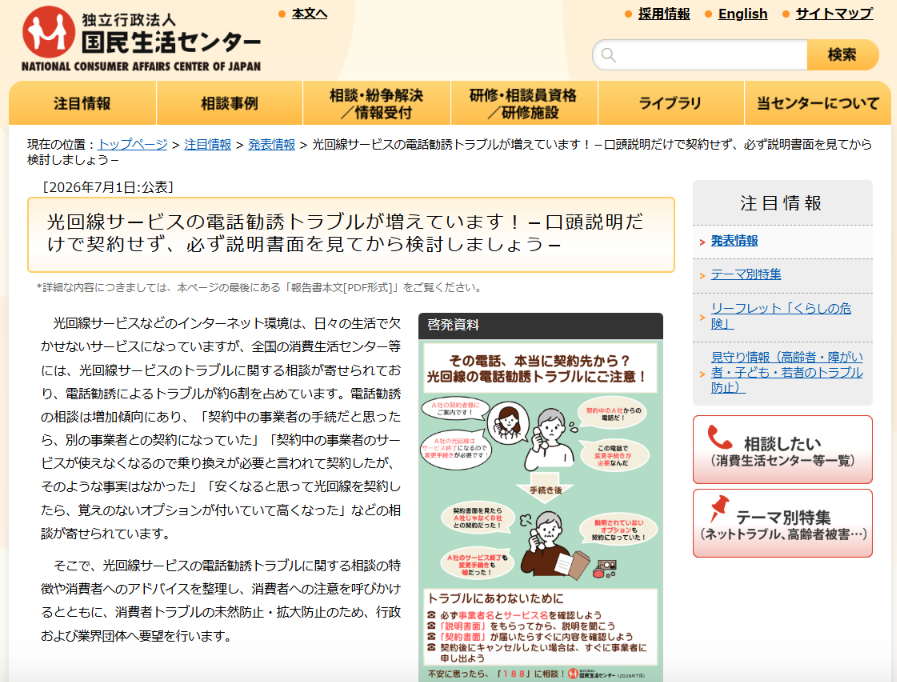Screen dimensions: 897x682
Task: Open 発表情報 in the sidebar
Action: click(x=735, y=241)
